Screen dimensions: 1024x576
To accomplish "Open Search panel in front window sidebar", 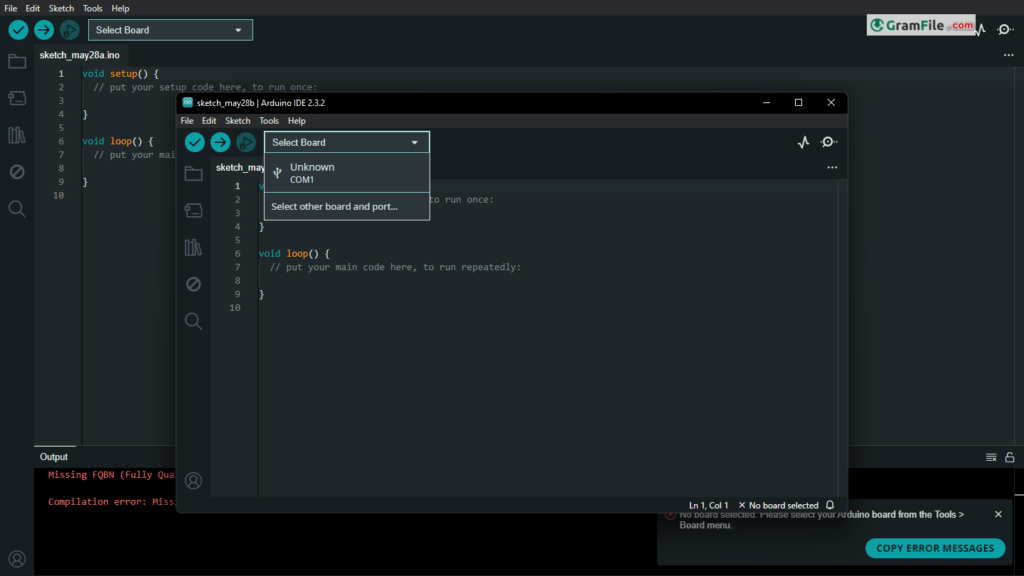I will tap(193, 321).
